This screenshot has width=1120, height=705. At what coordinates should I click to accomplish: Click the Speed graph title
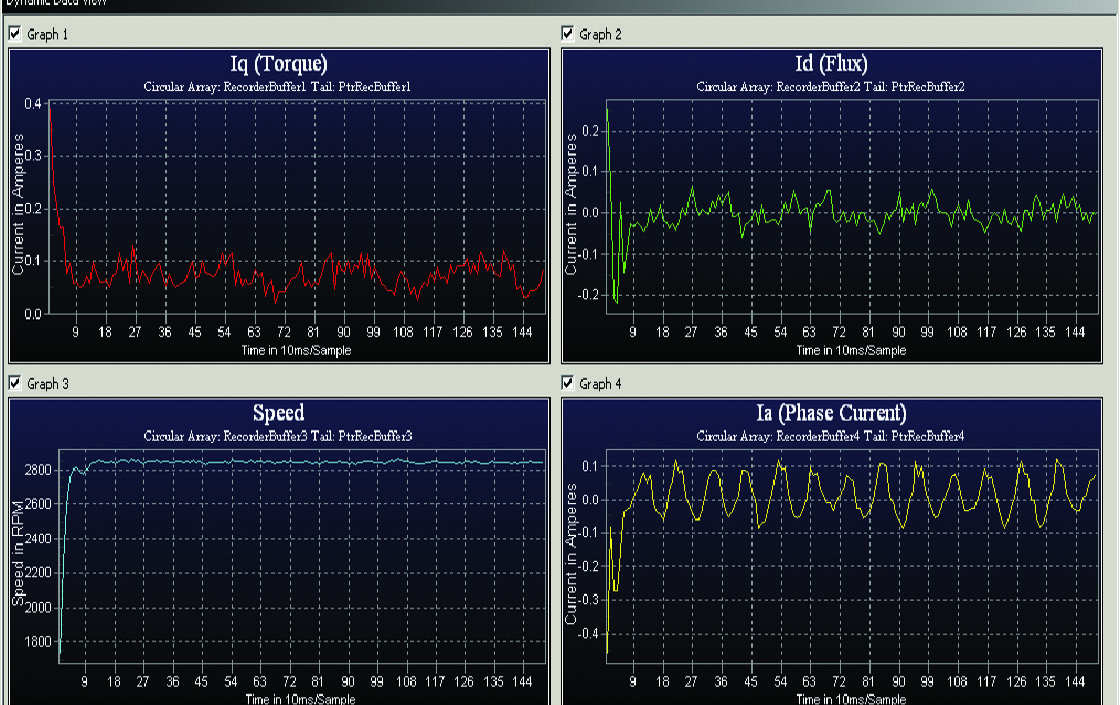(278, 413)
